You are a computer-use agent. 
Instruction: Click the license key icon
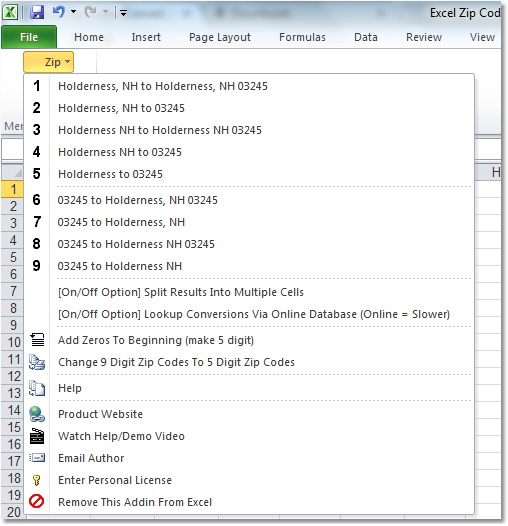[37, 480]
